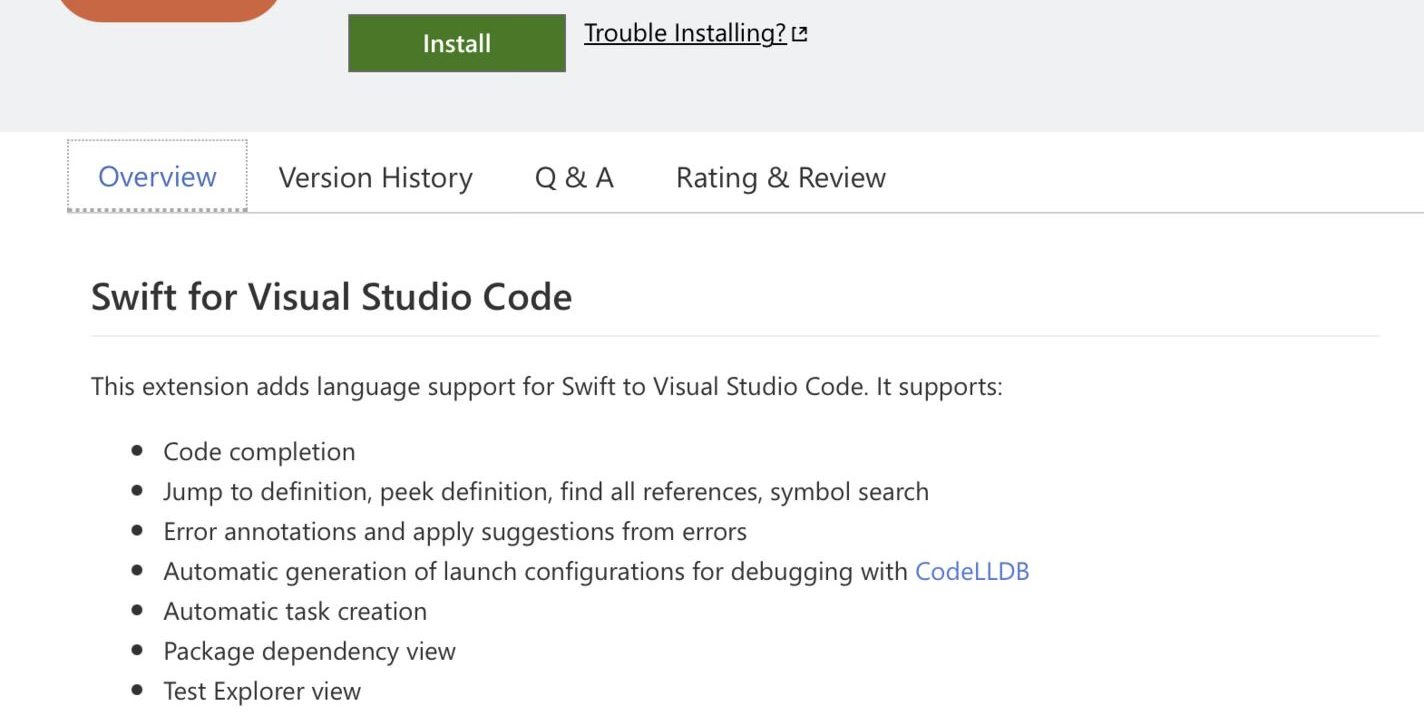This screenshot has width=1424, height=712.
Task: Click the bullet marker beside Test Explorer view
Action: 137,691
